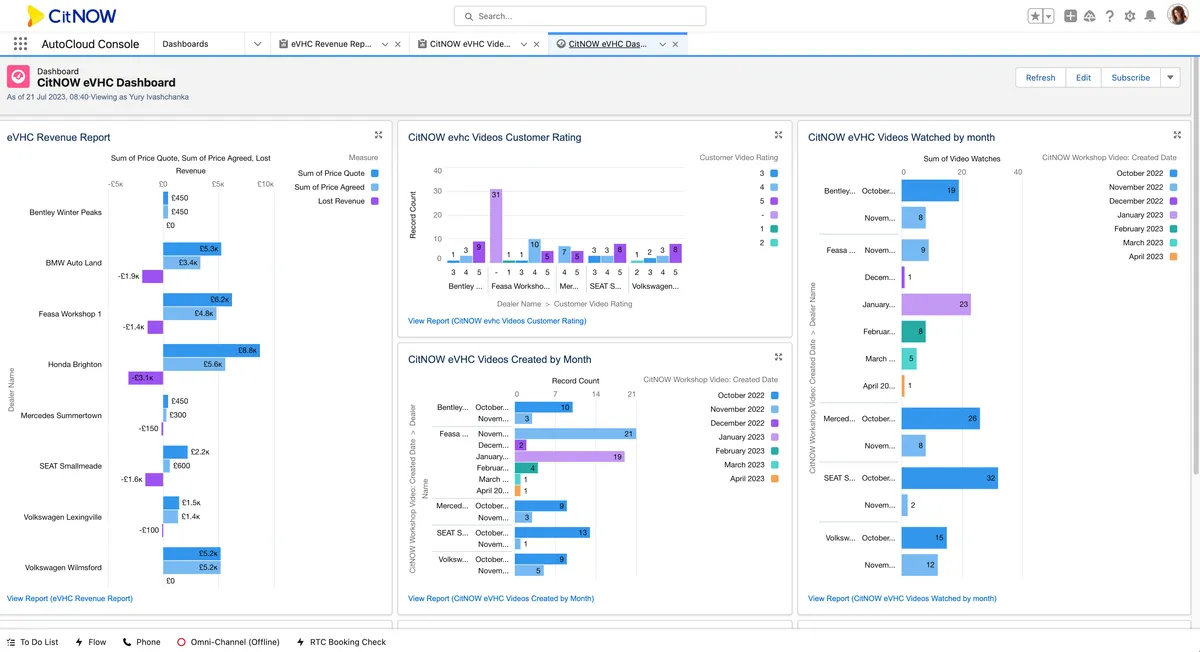
Task: Expand the Videos Watched by month widget
Action: pyautogui.click(x=1178, y=135)
